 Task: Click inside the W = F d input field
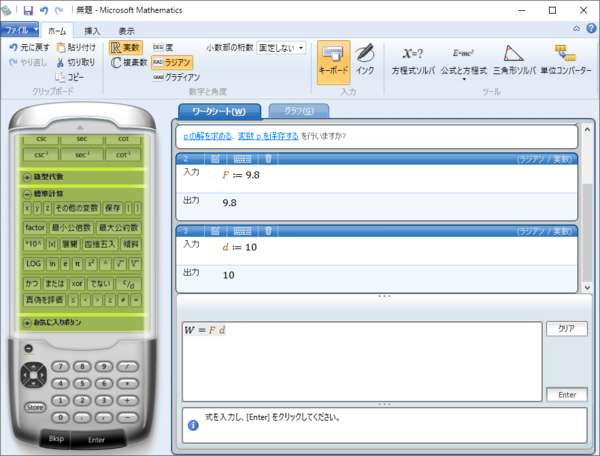click(x=362, y=362)
